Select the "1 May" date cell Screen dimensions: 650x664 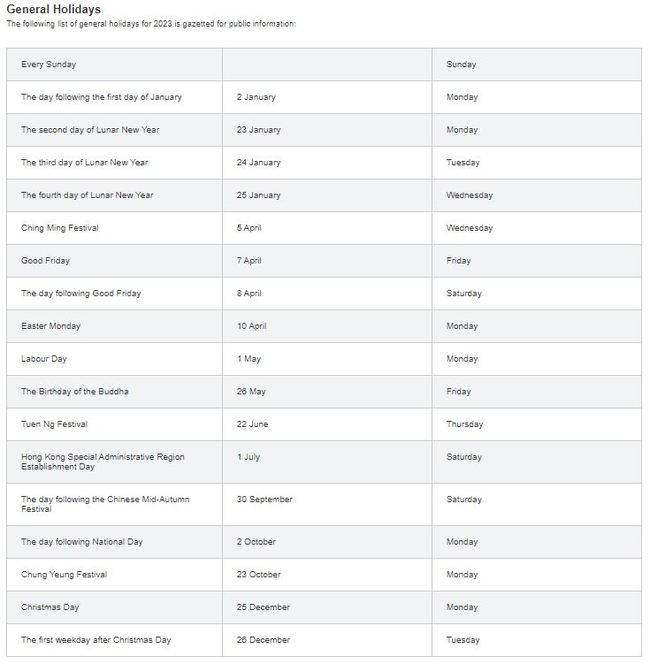[x=248, y=359]
